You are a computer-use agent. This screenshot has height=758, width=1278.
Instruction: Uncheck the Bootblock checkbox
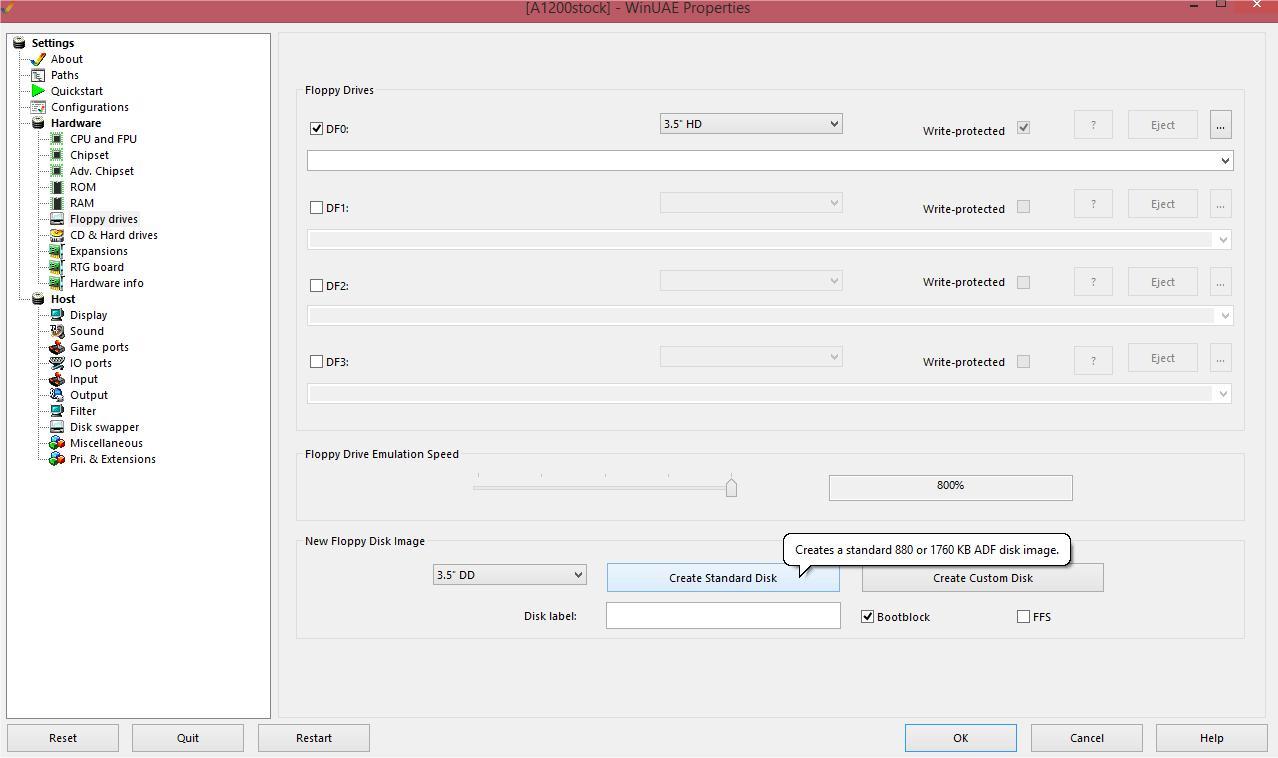868,616
